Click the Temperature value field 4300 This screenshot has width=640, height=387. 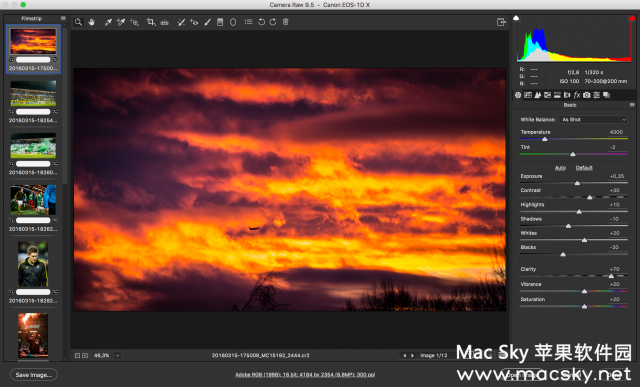(x=616, y=132)
